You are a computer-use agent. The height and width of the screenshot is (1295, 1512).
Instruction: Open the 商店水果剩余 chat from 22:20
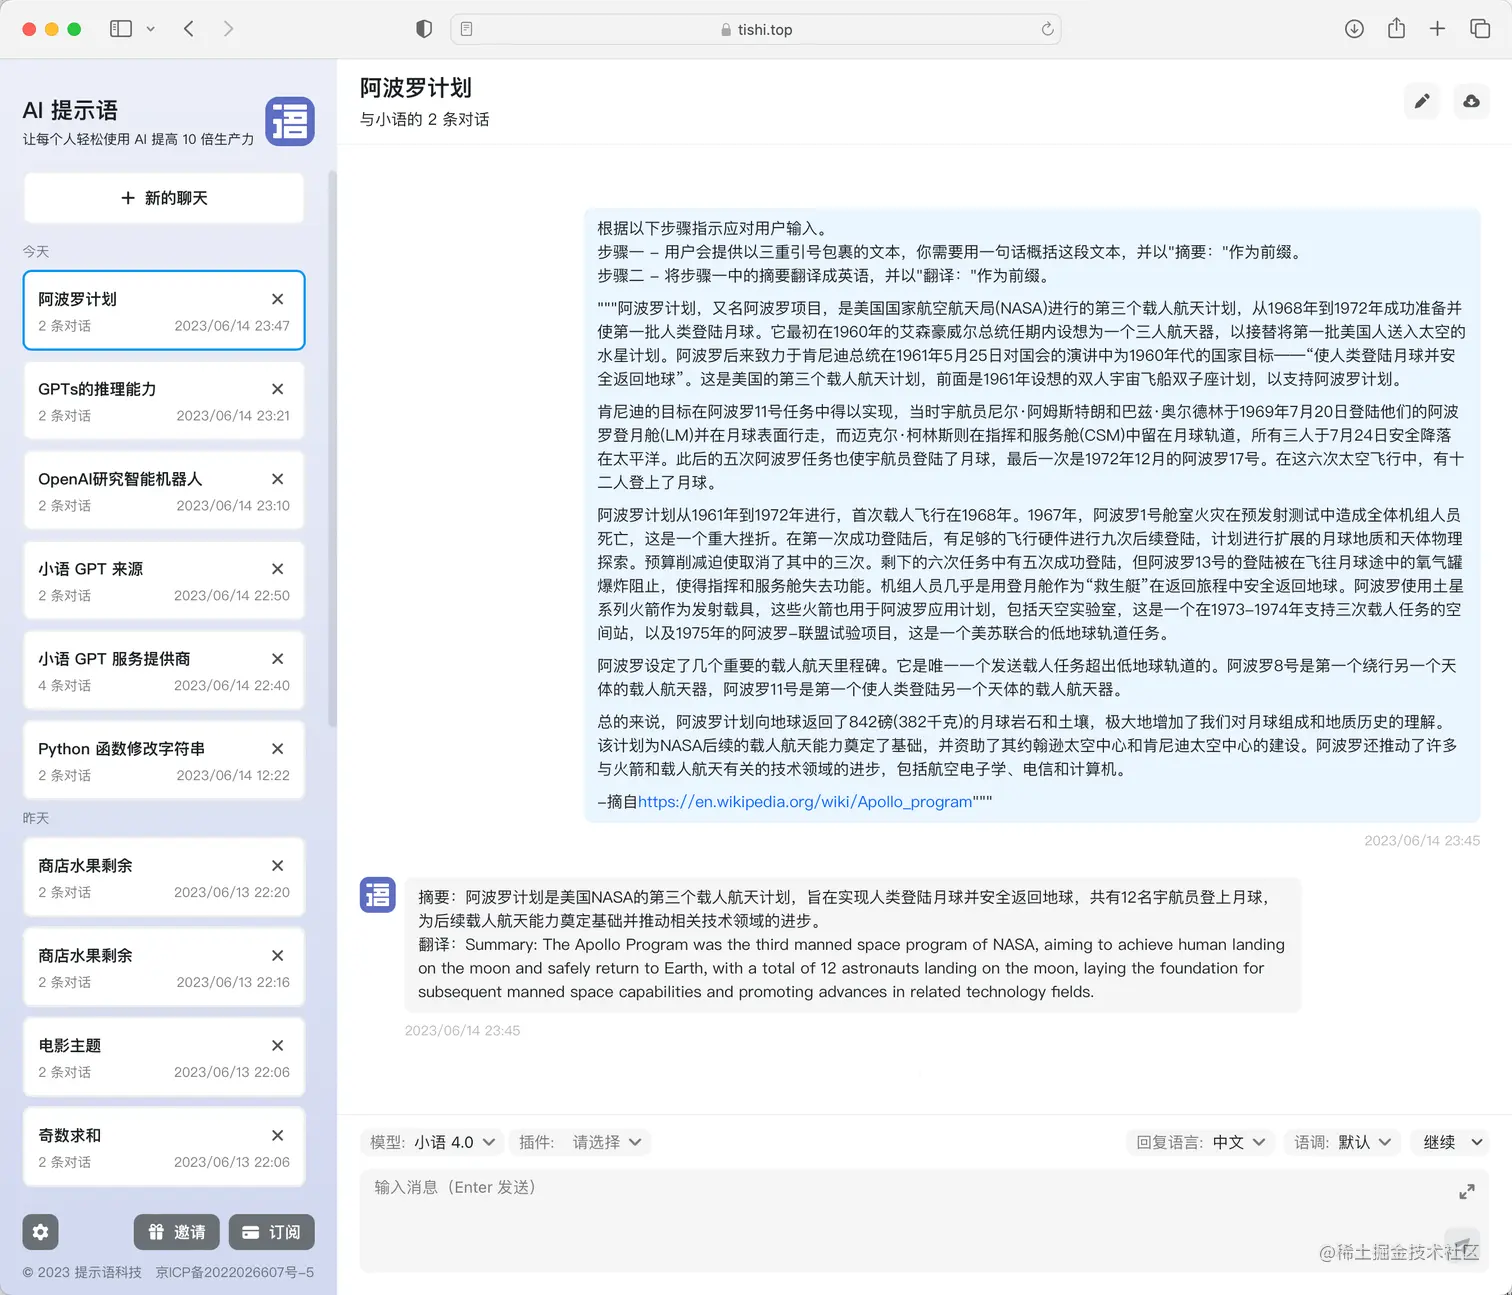(x=164, y=877)
